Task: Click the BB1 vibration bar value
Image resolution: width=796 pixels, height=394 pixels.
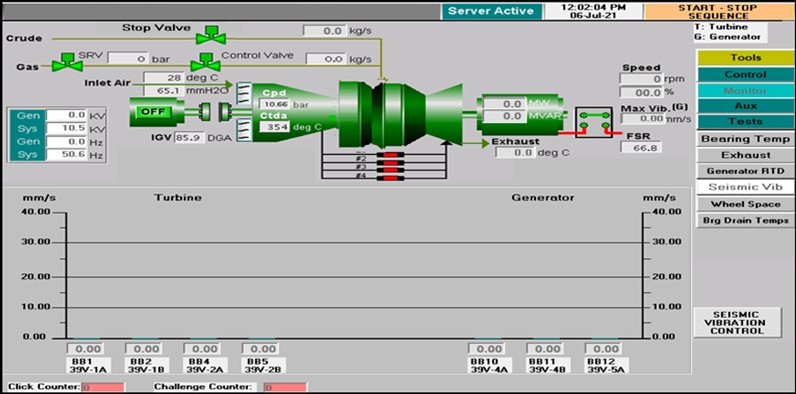Action: pos(86,349)
